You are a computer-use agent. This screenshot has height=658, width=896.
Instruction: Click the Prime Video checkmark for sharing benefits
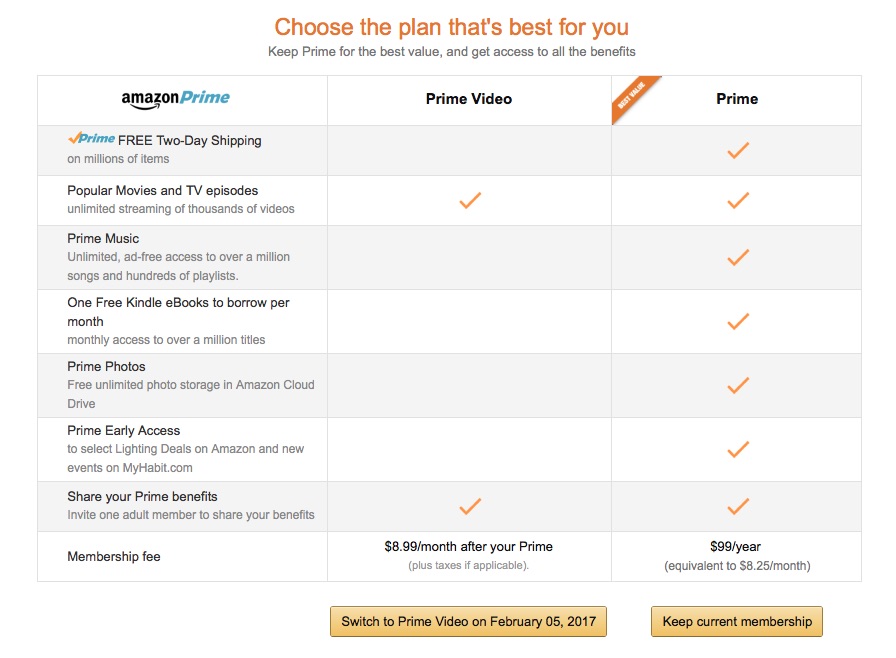click(x=469, y=506)
